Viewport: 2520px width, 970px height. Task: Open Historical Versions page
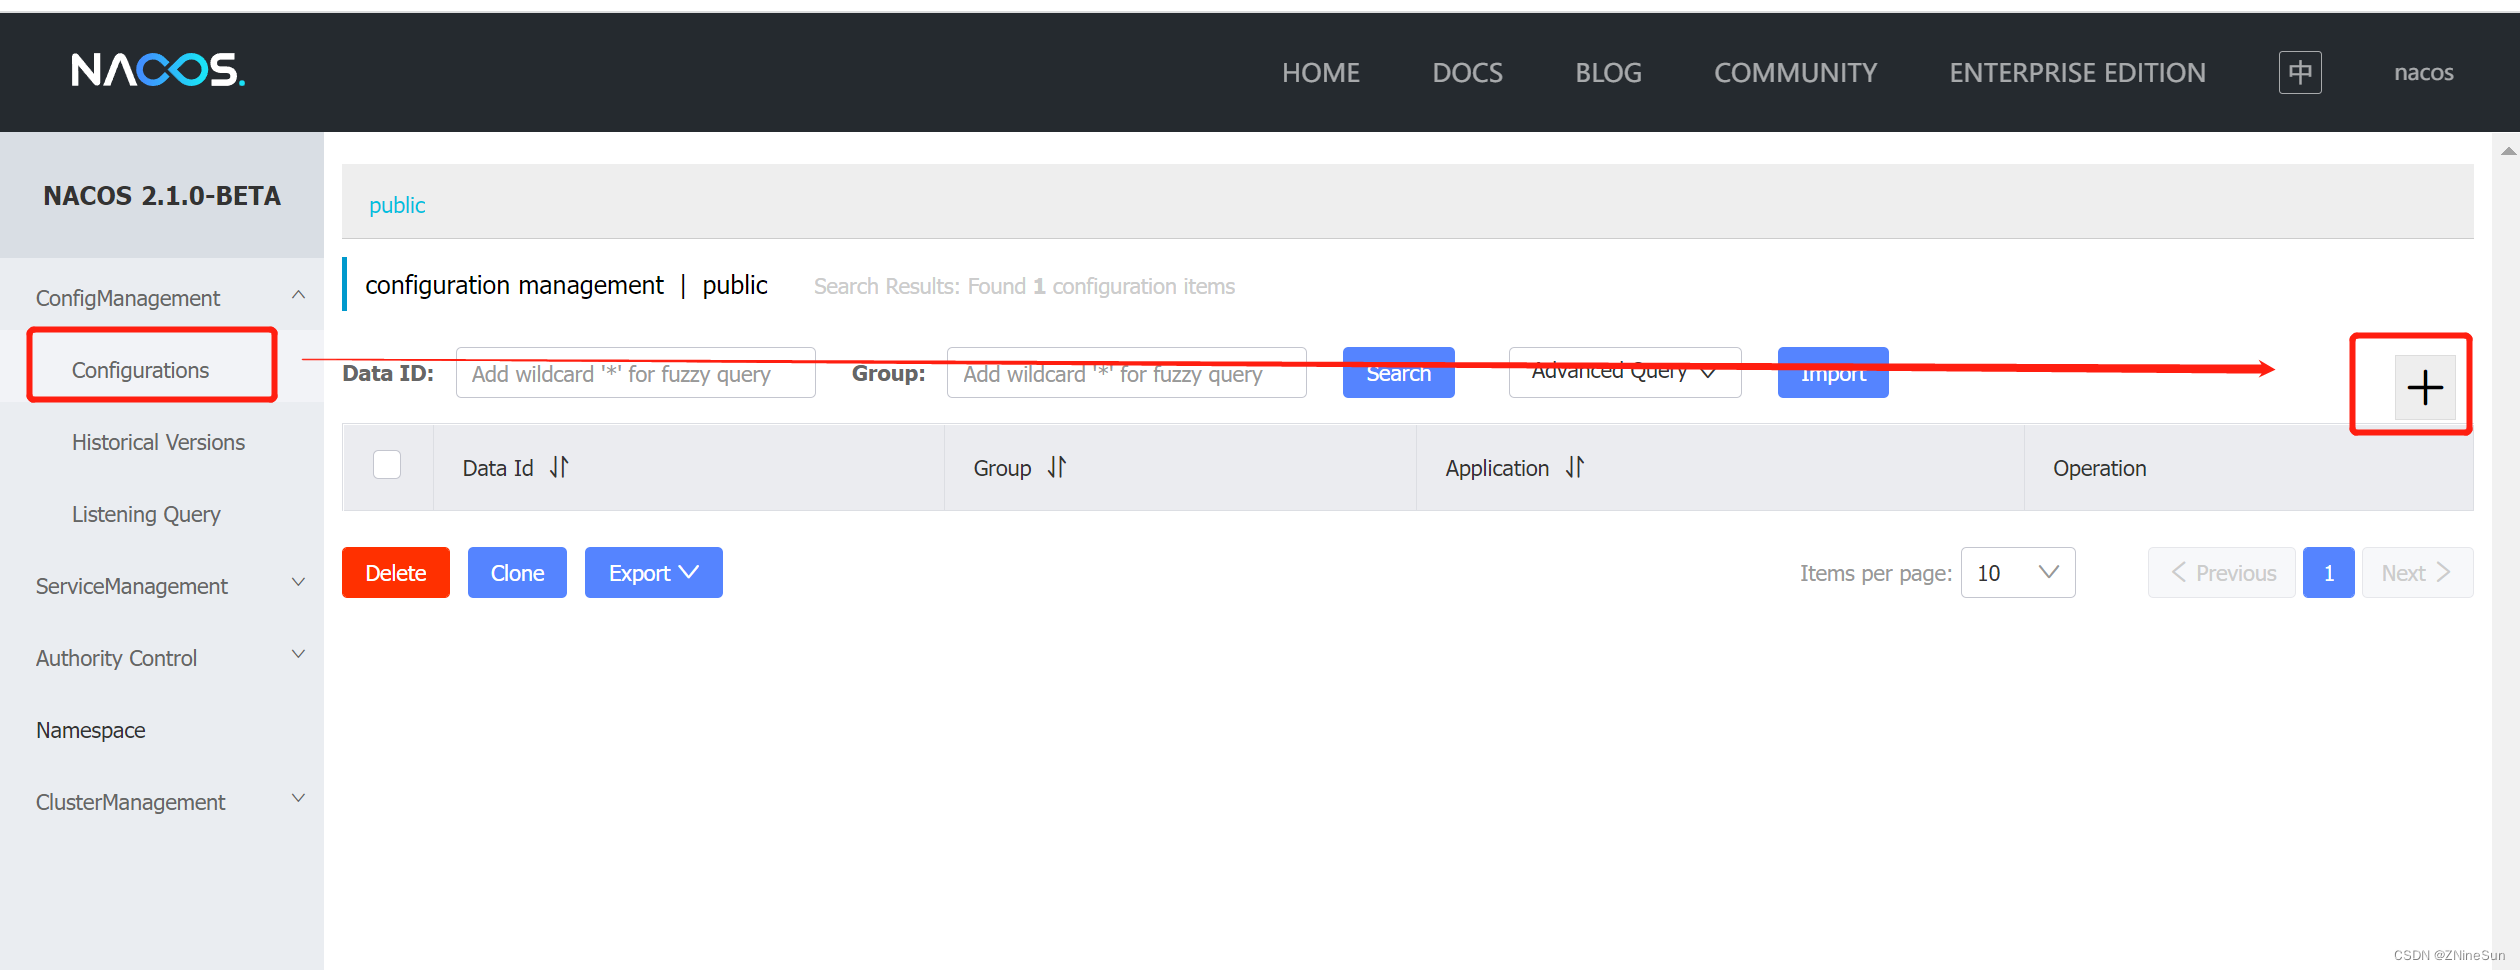click(x=158, y=442)
